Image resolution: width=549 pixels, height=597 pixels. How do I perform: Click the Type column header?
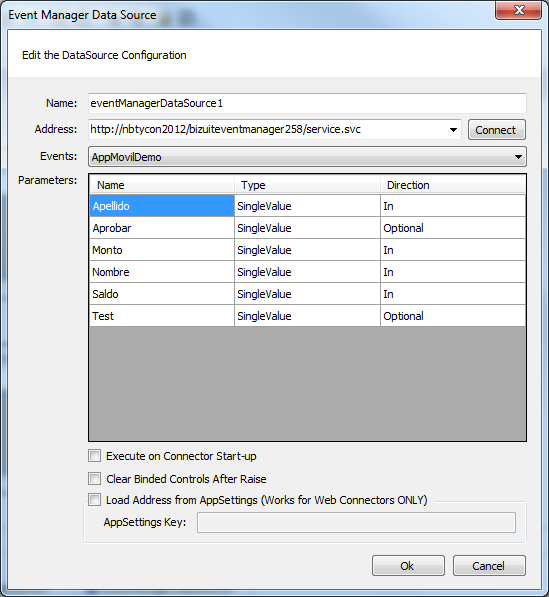tap(307, 185)
